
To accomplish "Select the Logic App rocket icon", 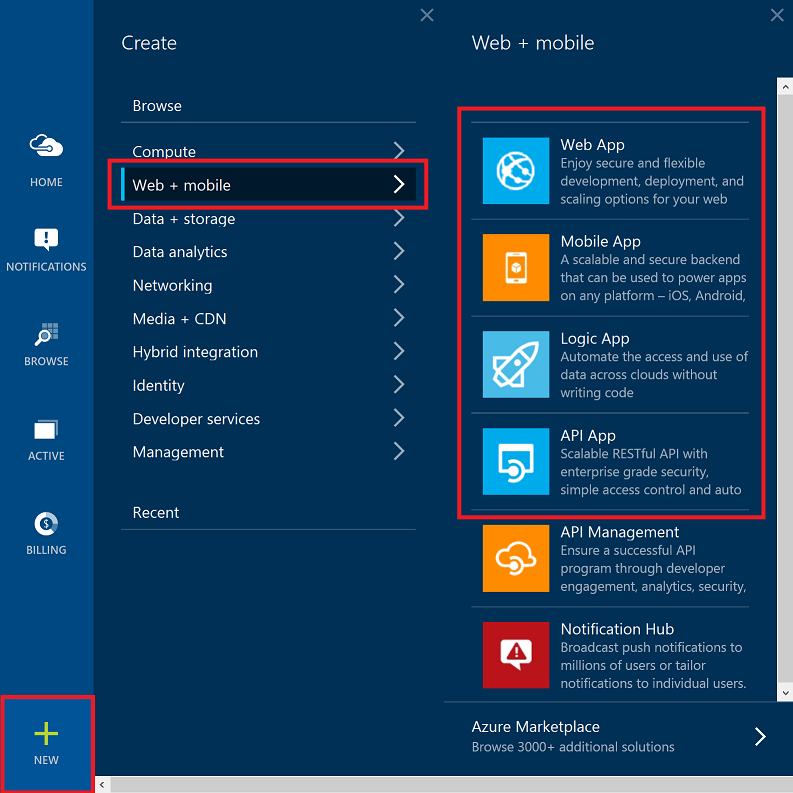I will (x=516, y=364).
